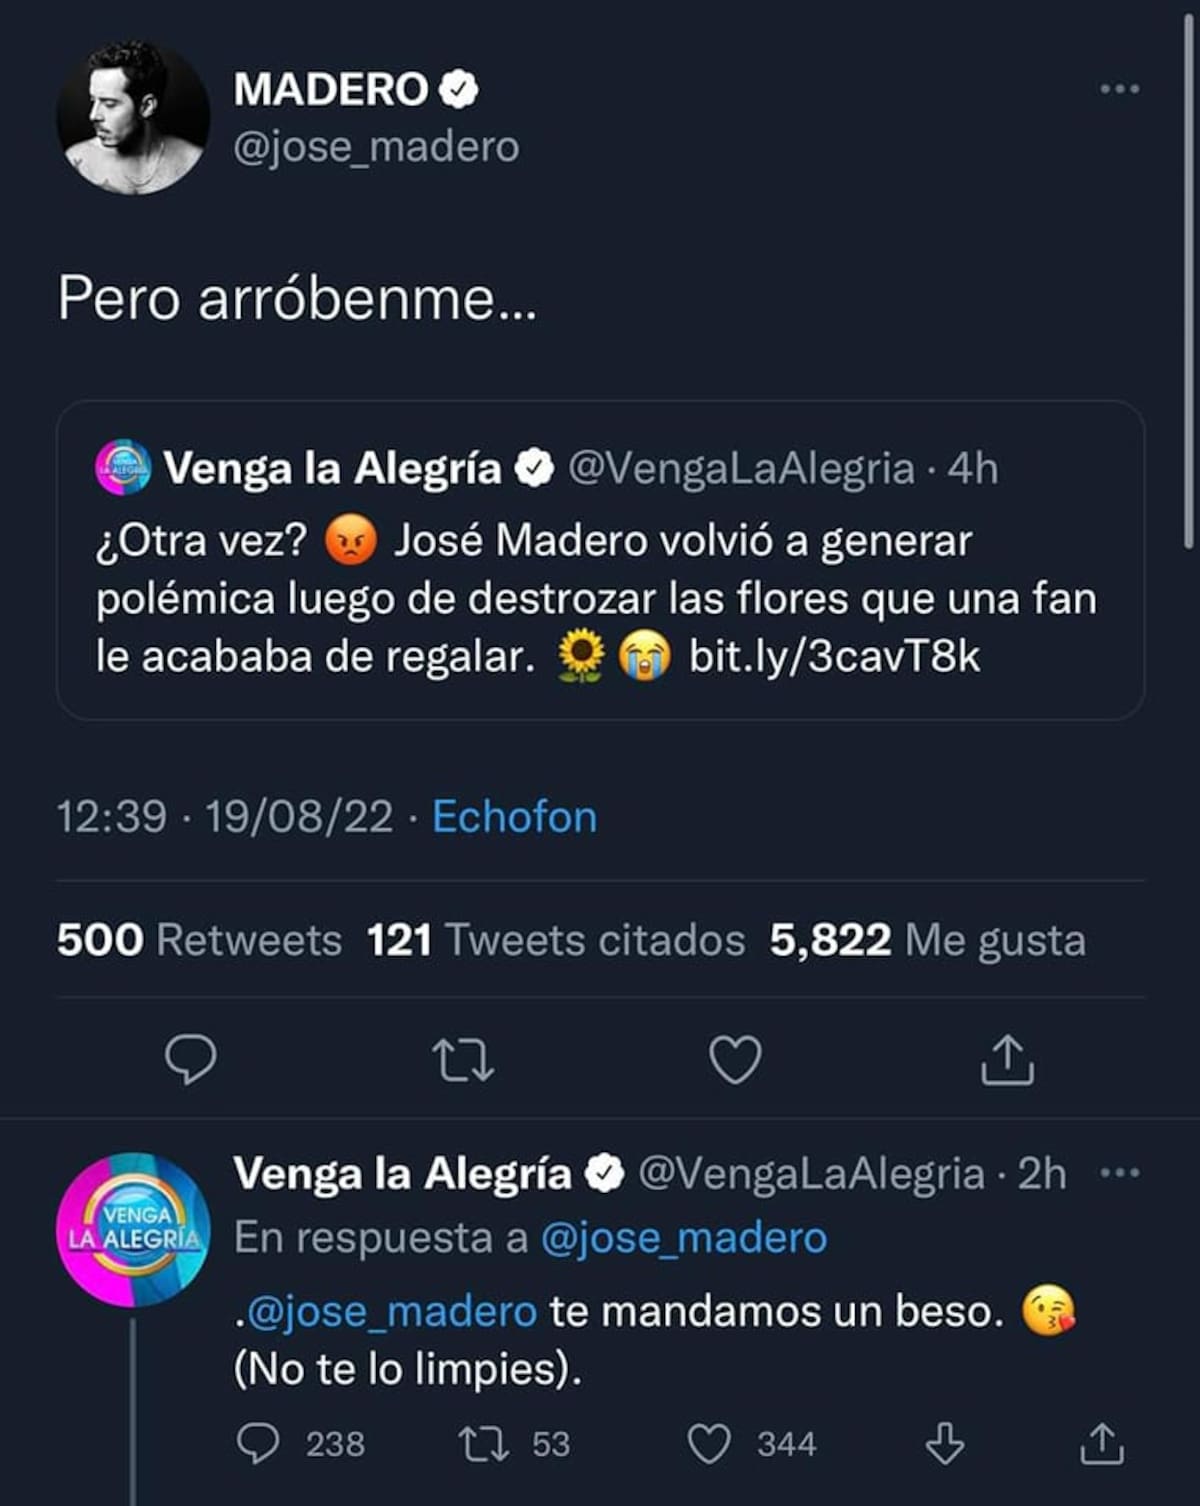Retweet the Venga la Alegría reply

[484, 1443]
